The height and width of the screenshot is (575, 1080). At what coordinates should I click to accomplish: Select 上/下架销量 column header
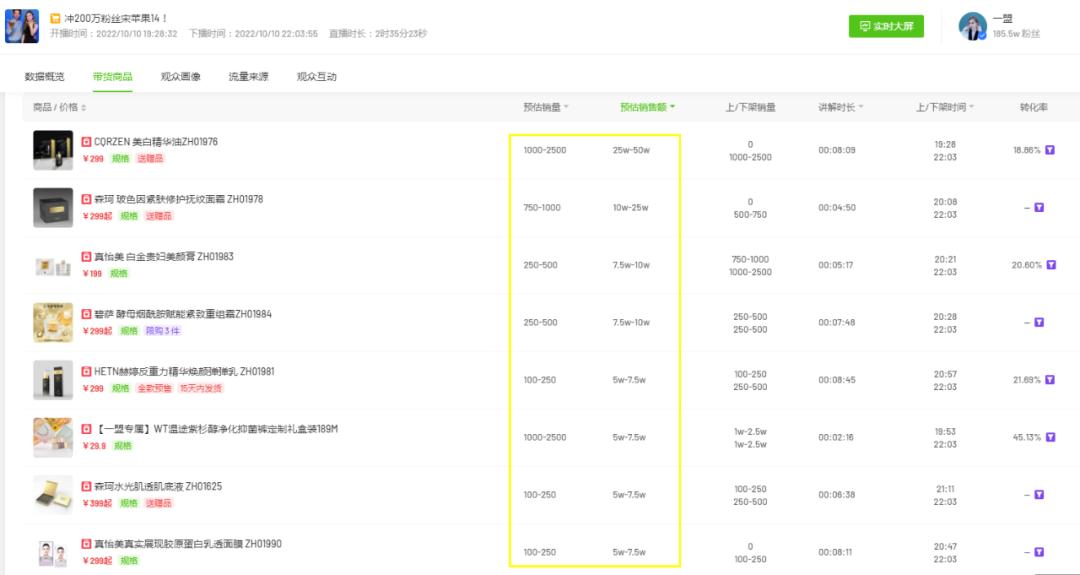[x=750, y=107]
